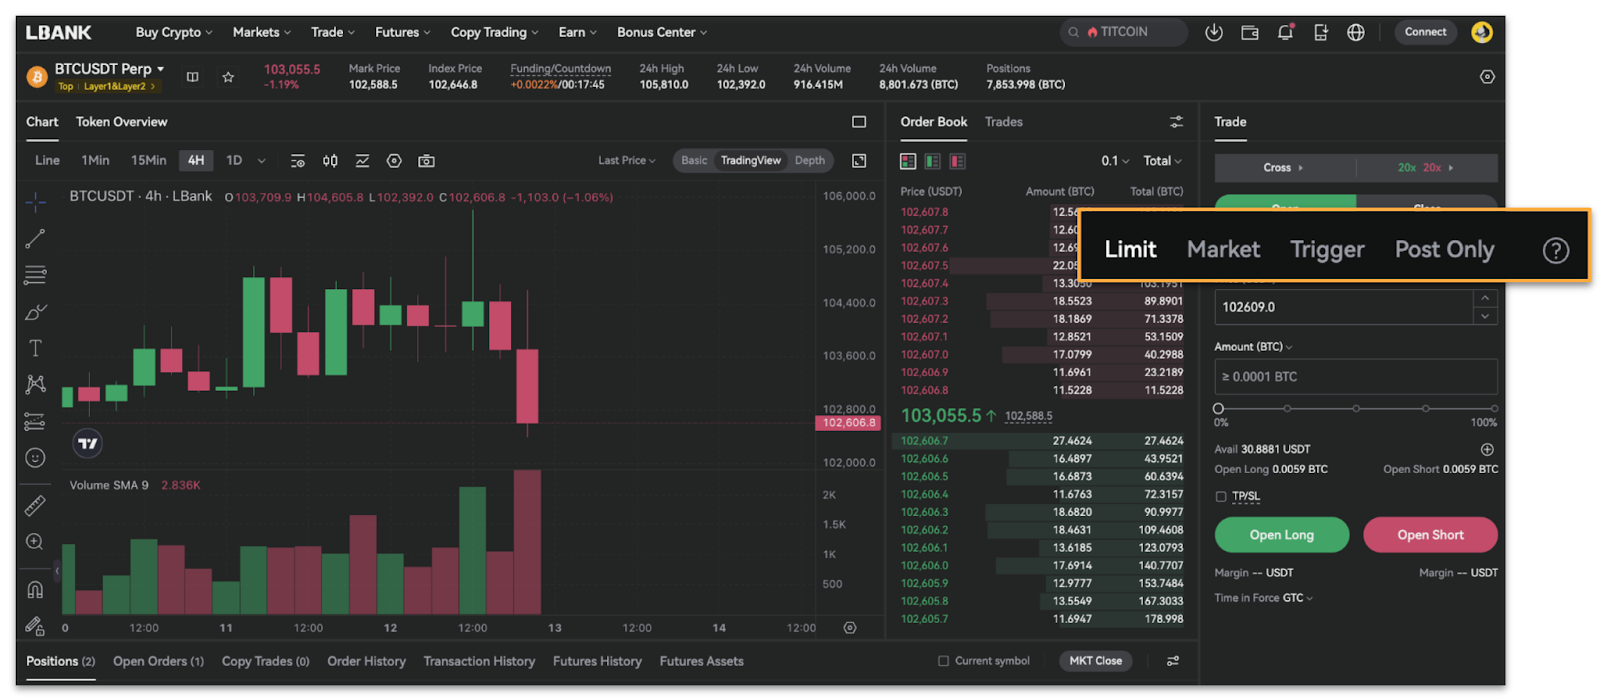This screenshot has height=698, width=1600.
Task: Click the LBANK logo
Action: [x=58, y=32]
